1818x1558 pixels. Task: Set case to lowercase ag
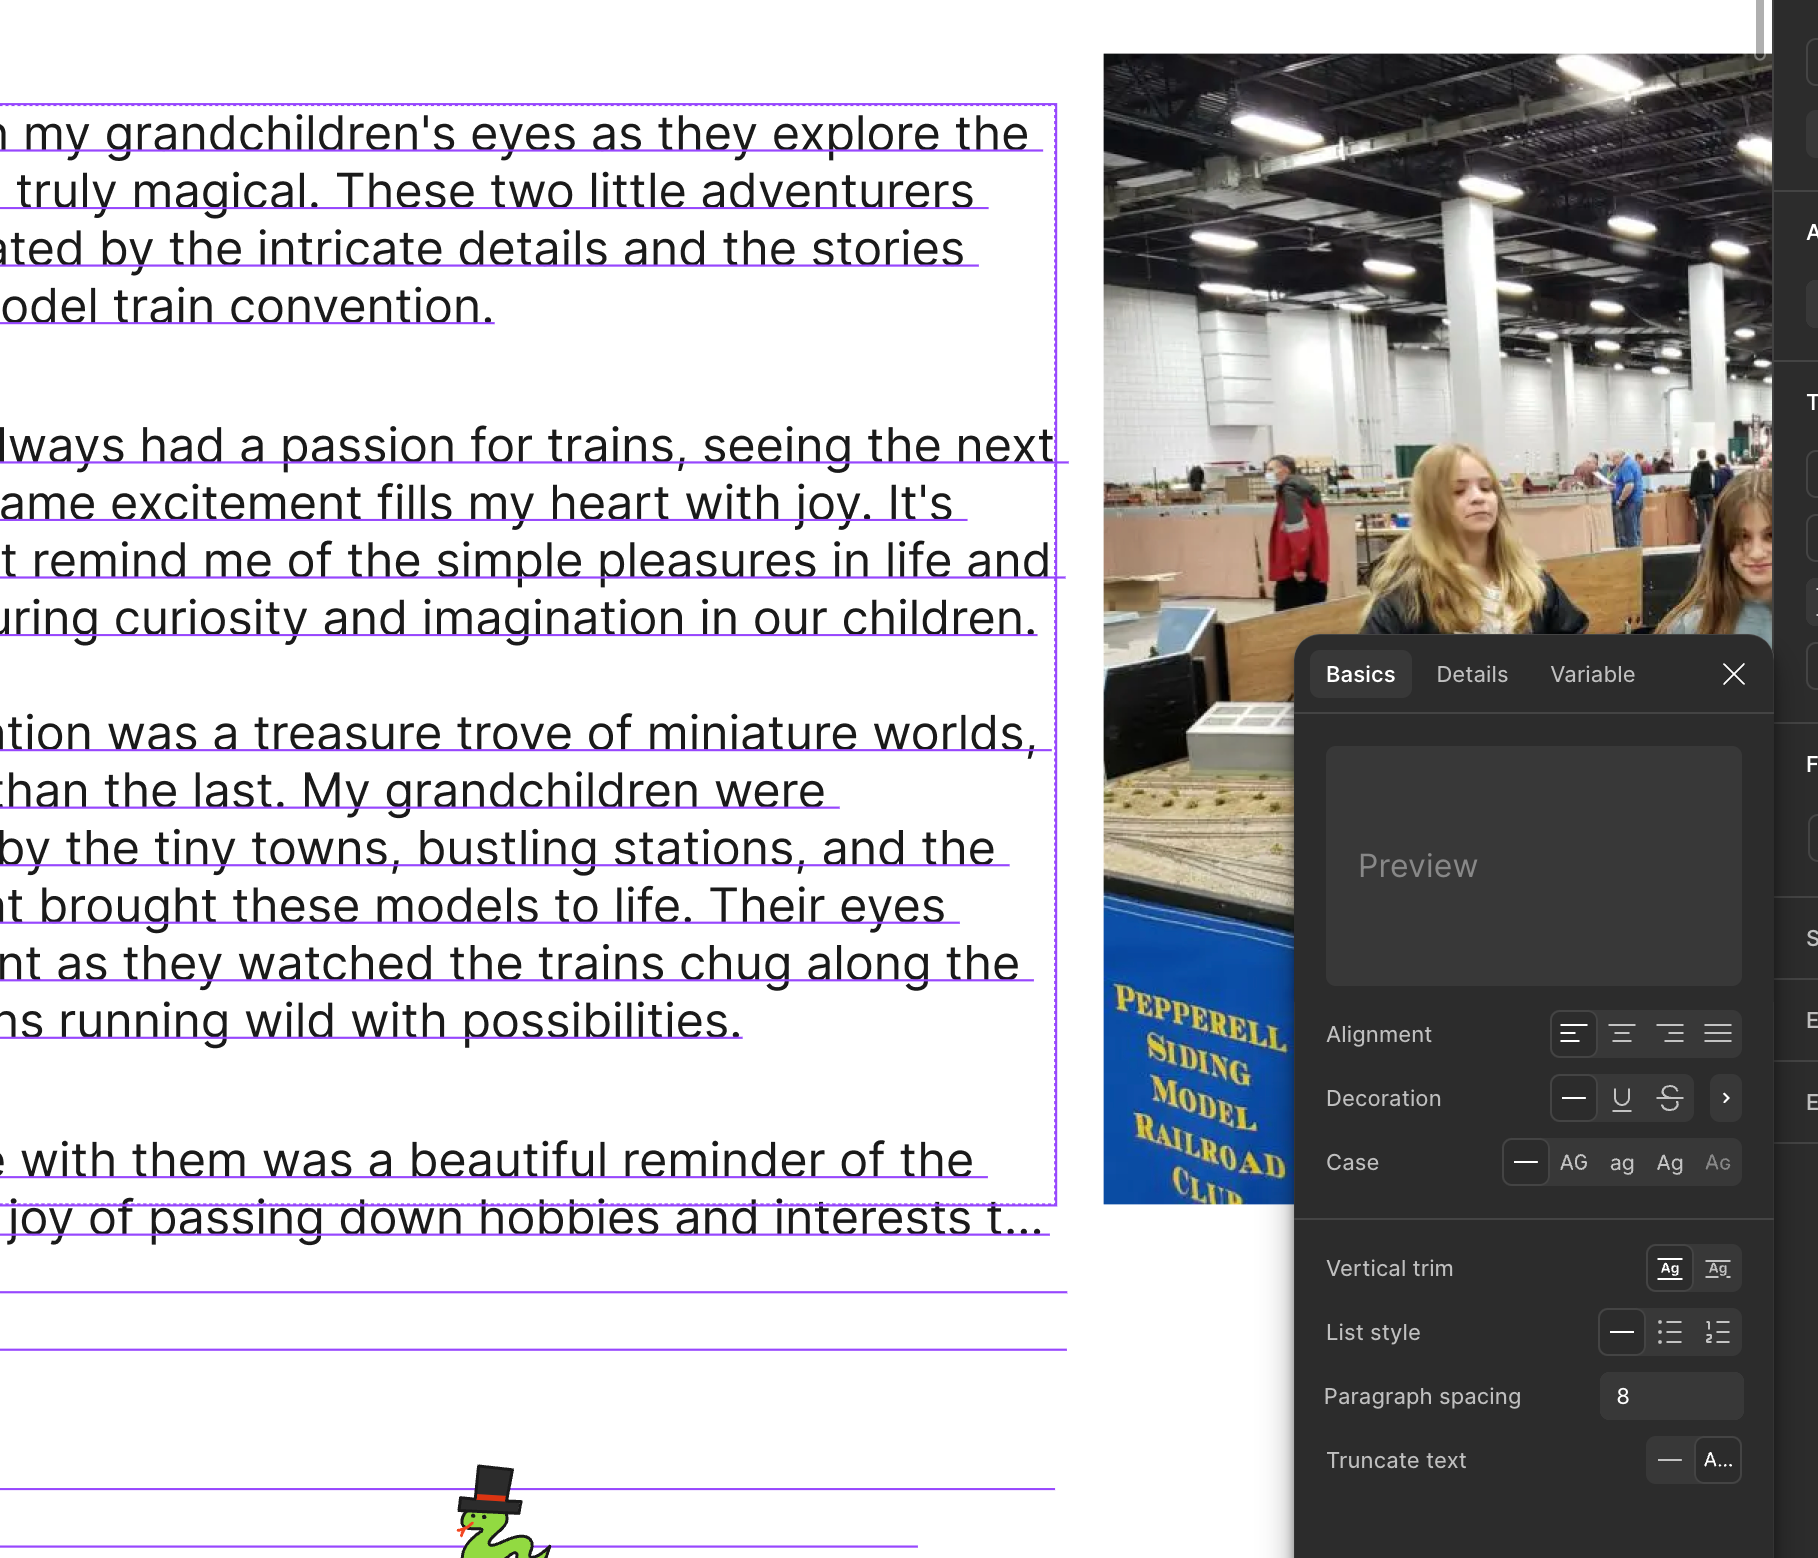tap(1622, 1162)
